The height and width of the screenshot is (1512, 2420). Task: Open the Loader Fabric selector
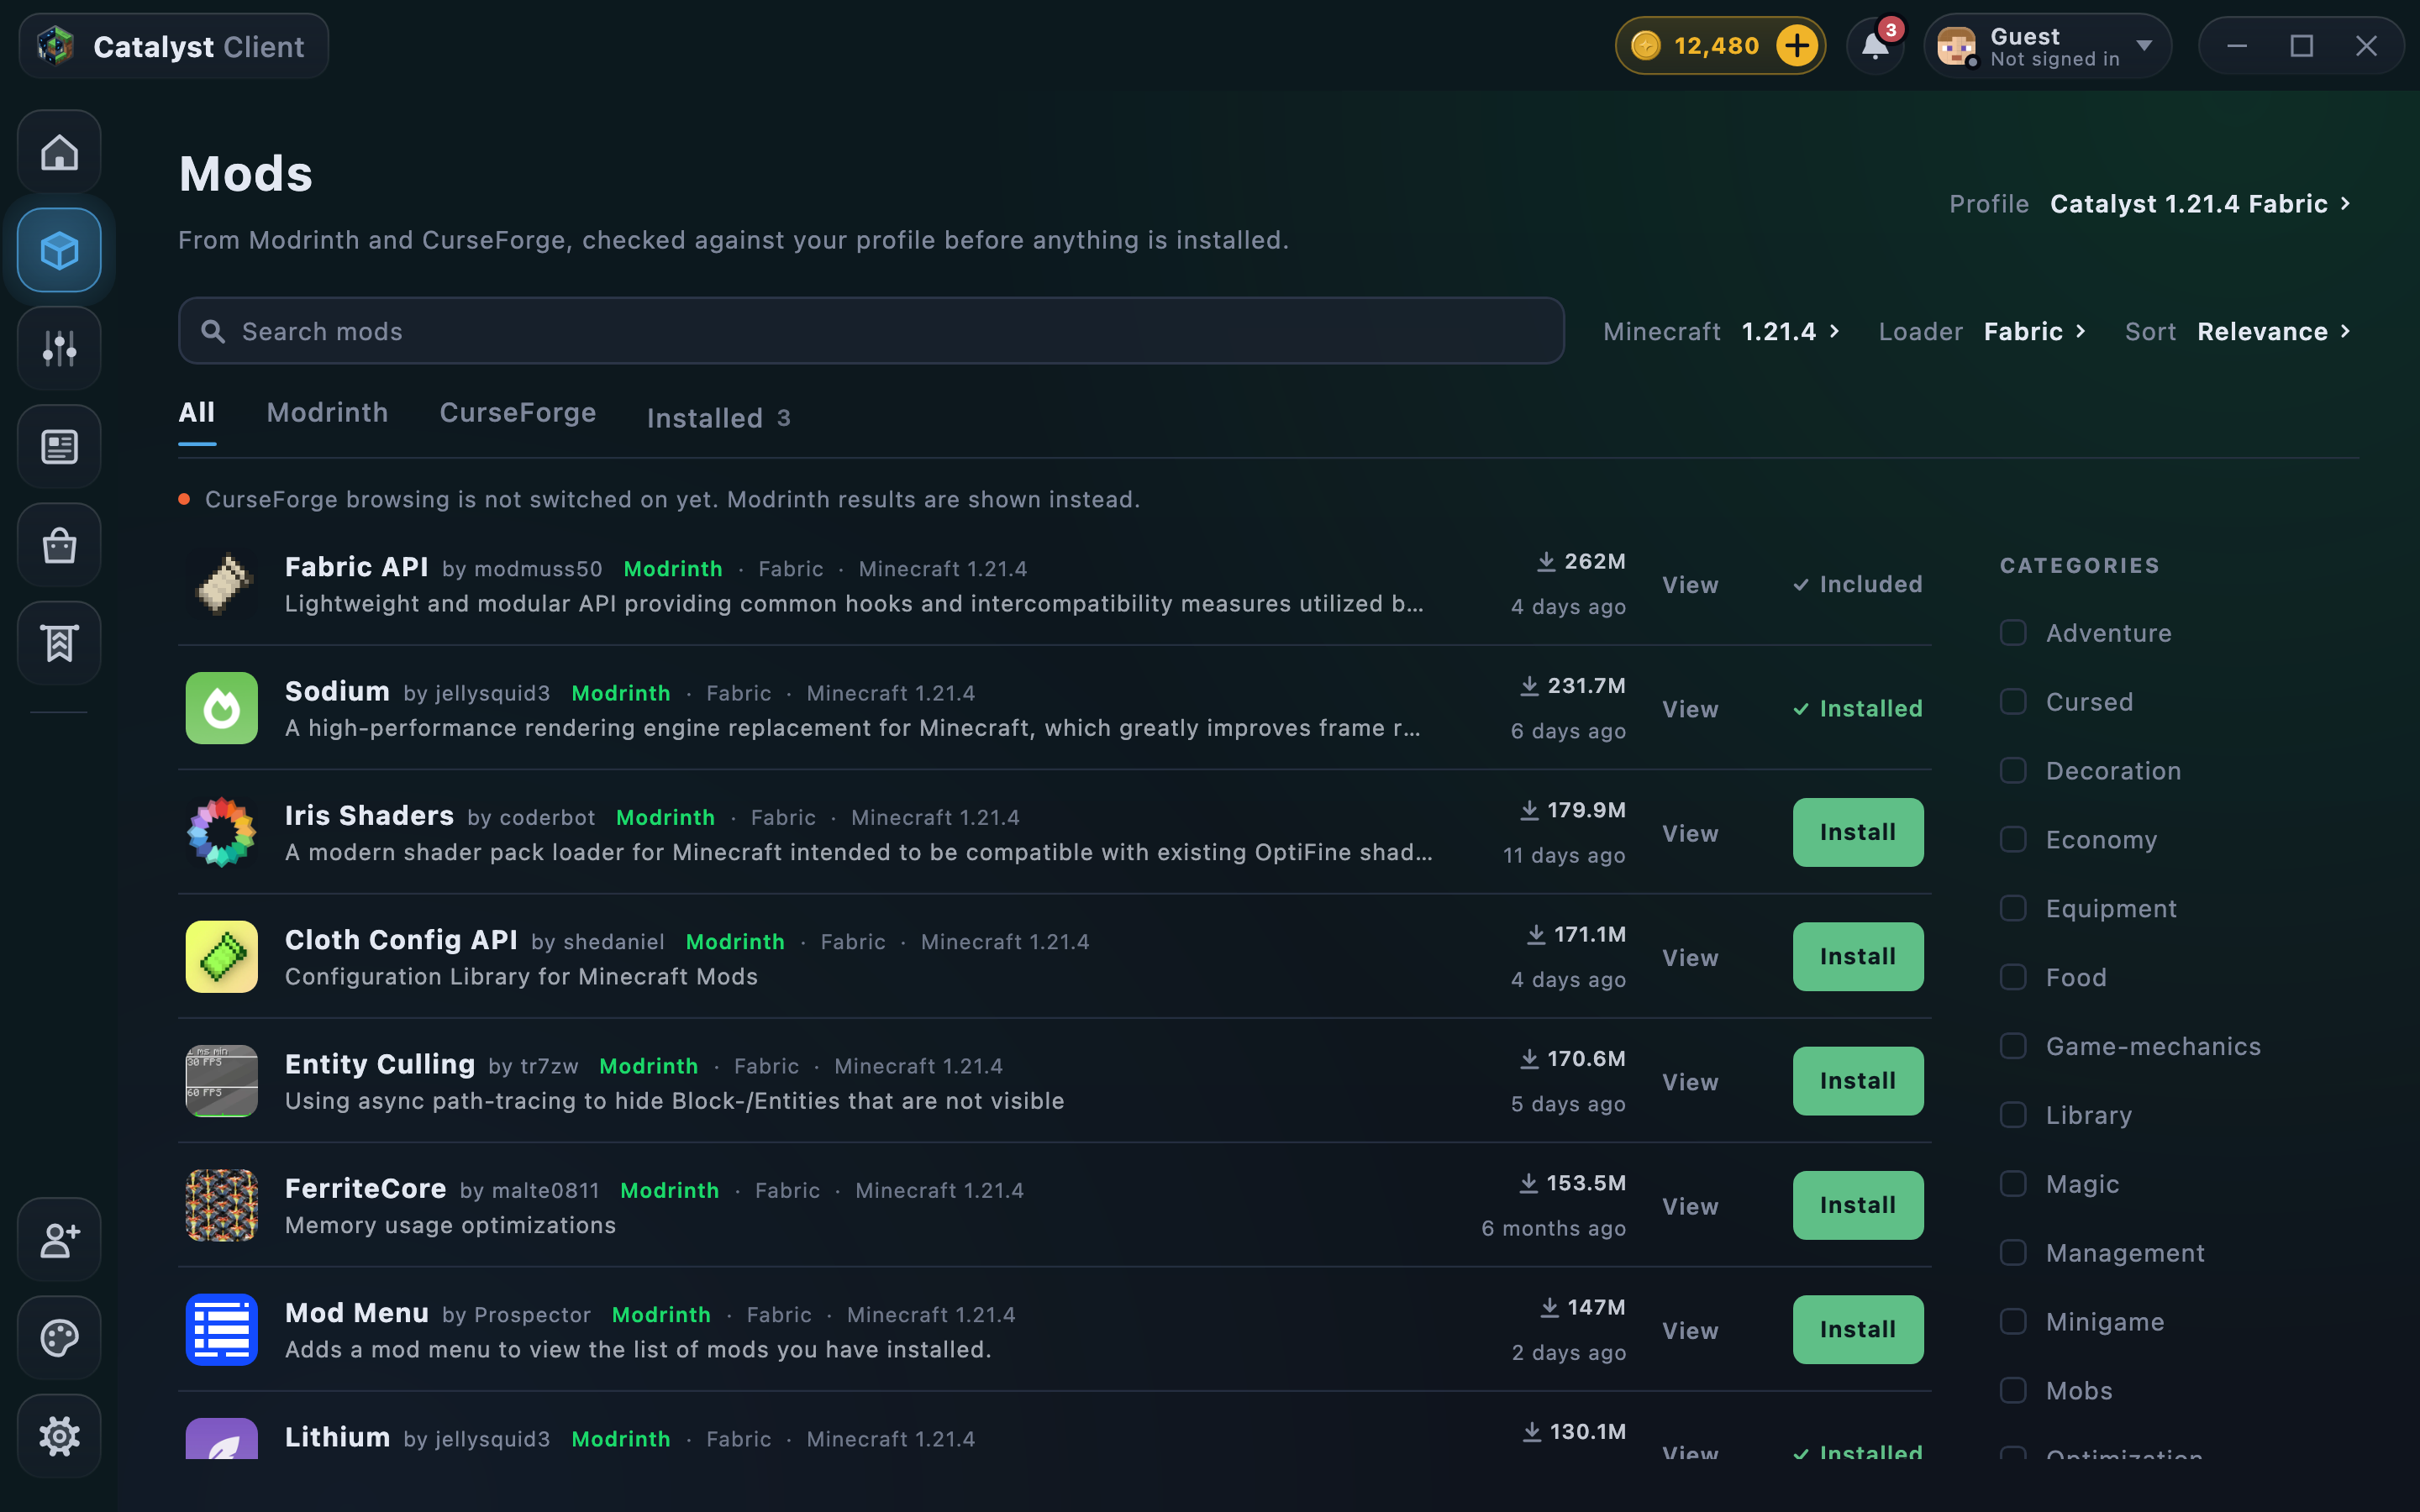pyautogui.click(x=1982, y=331)
